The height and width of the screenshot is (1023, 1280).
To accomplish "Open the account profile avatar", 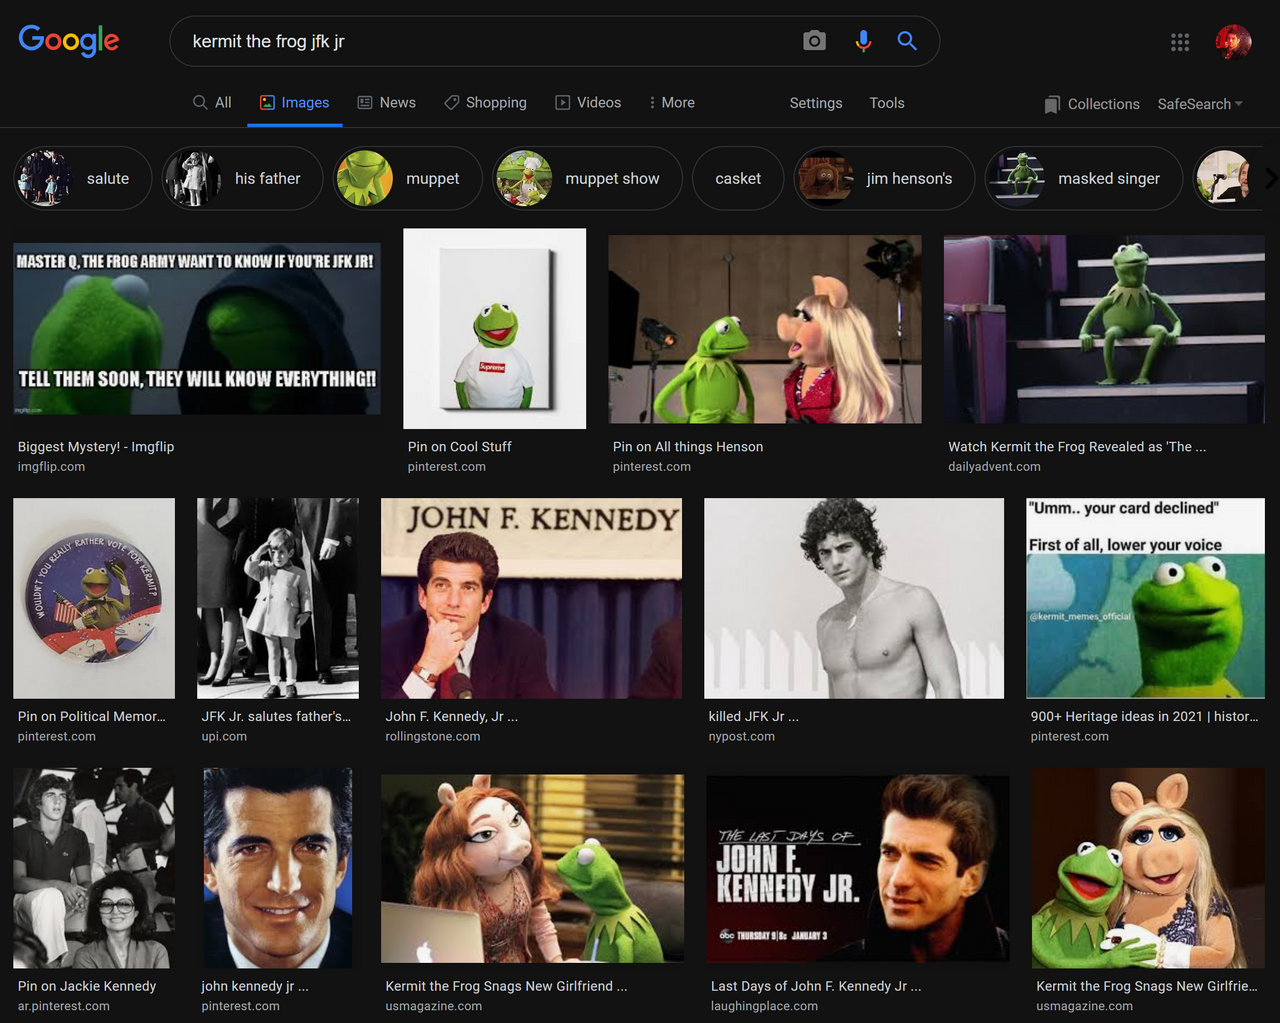I will pos(1233,42).
